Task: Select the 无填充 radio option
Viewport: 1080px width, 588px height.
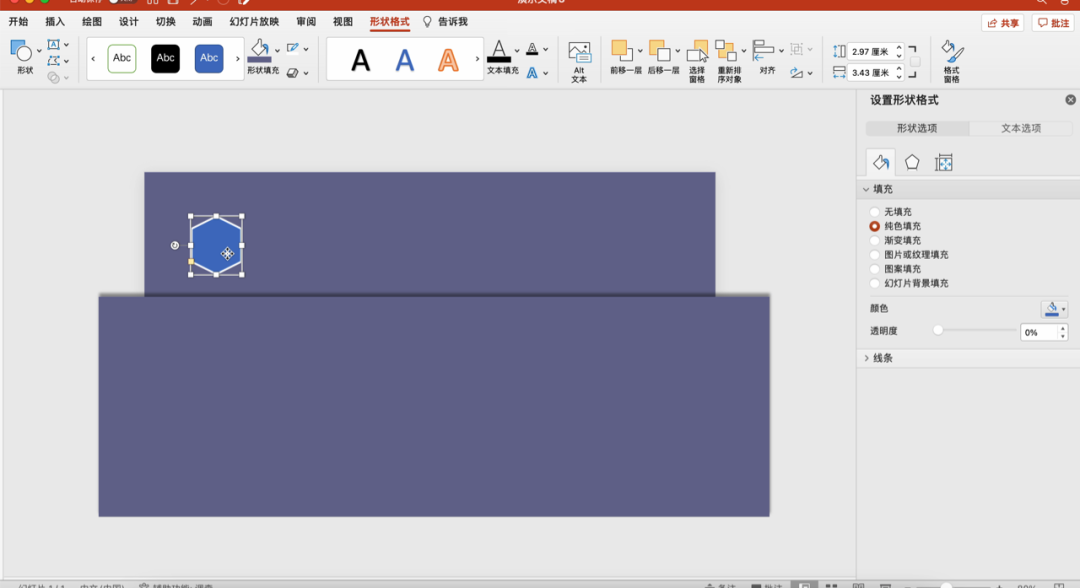Action: pos(875,211)
